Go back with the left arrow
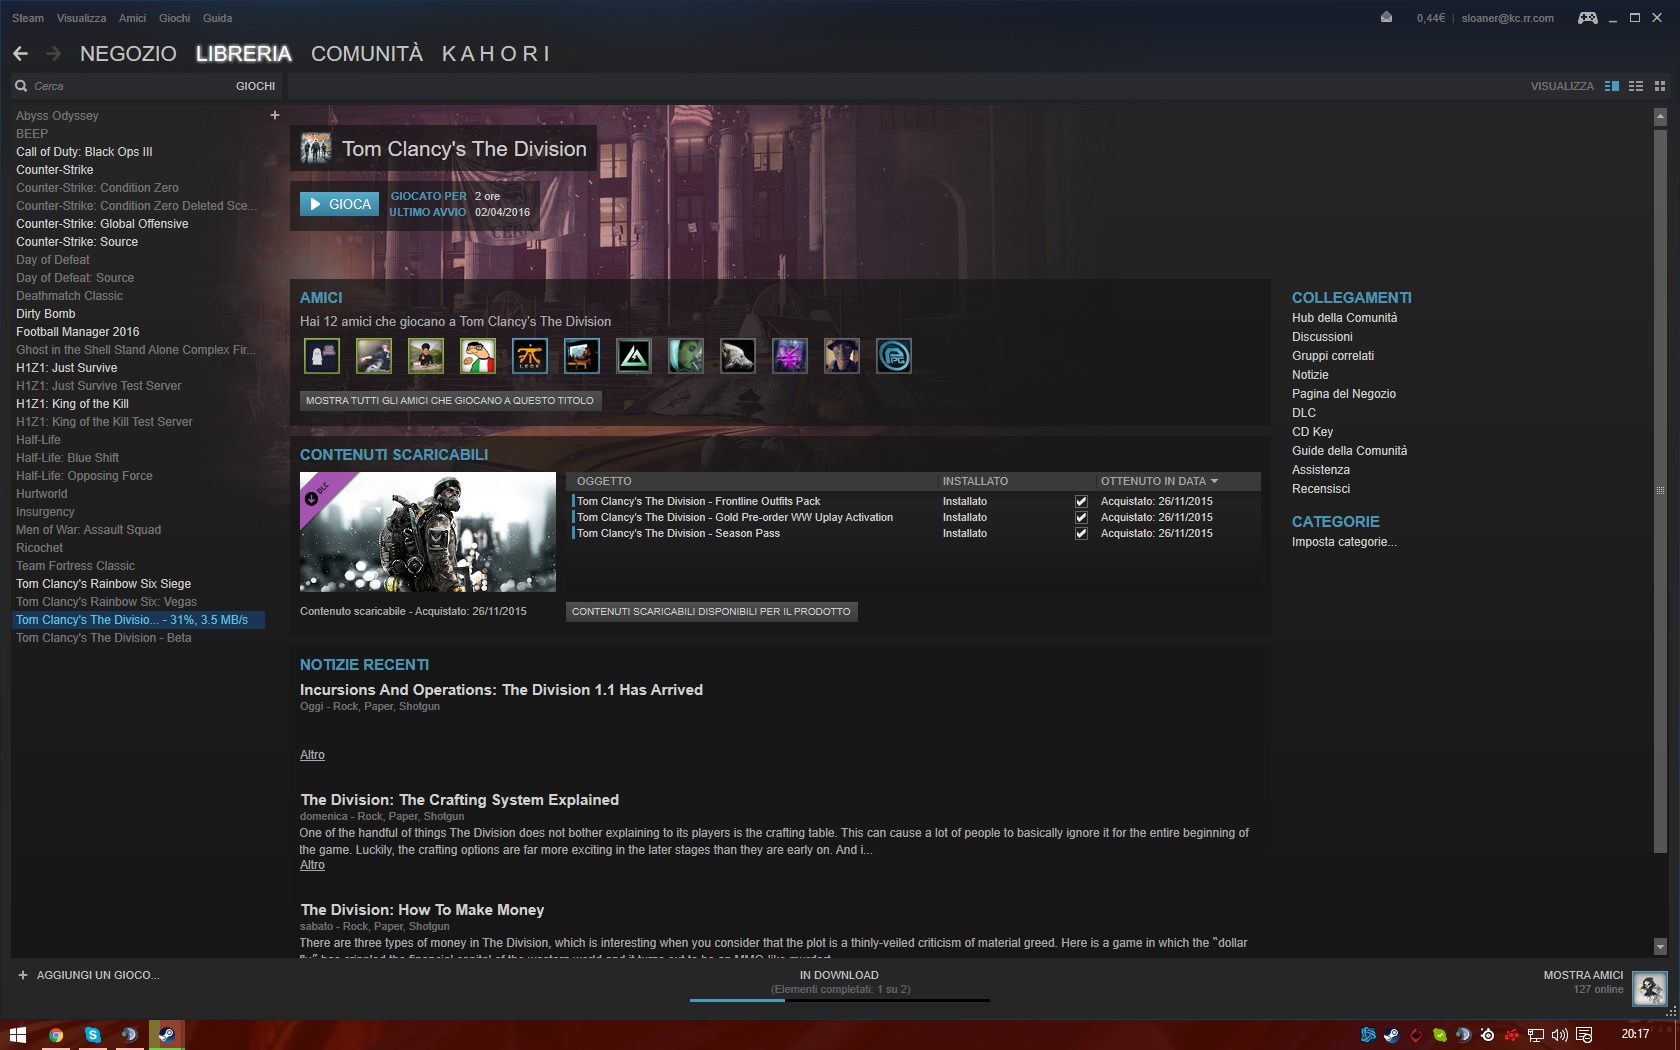 (21, 54)
